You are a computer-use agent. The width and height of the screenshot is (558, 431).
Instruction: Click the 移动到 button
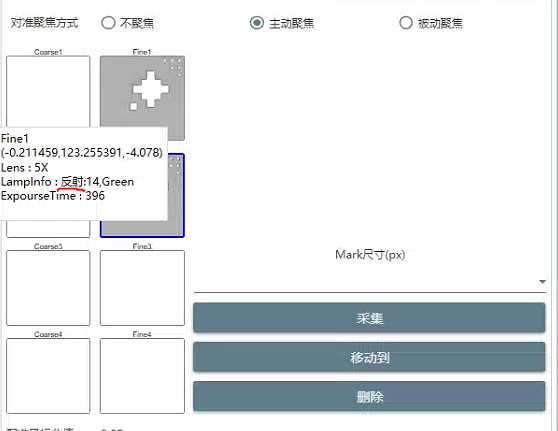click(x=369, y=357)
